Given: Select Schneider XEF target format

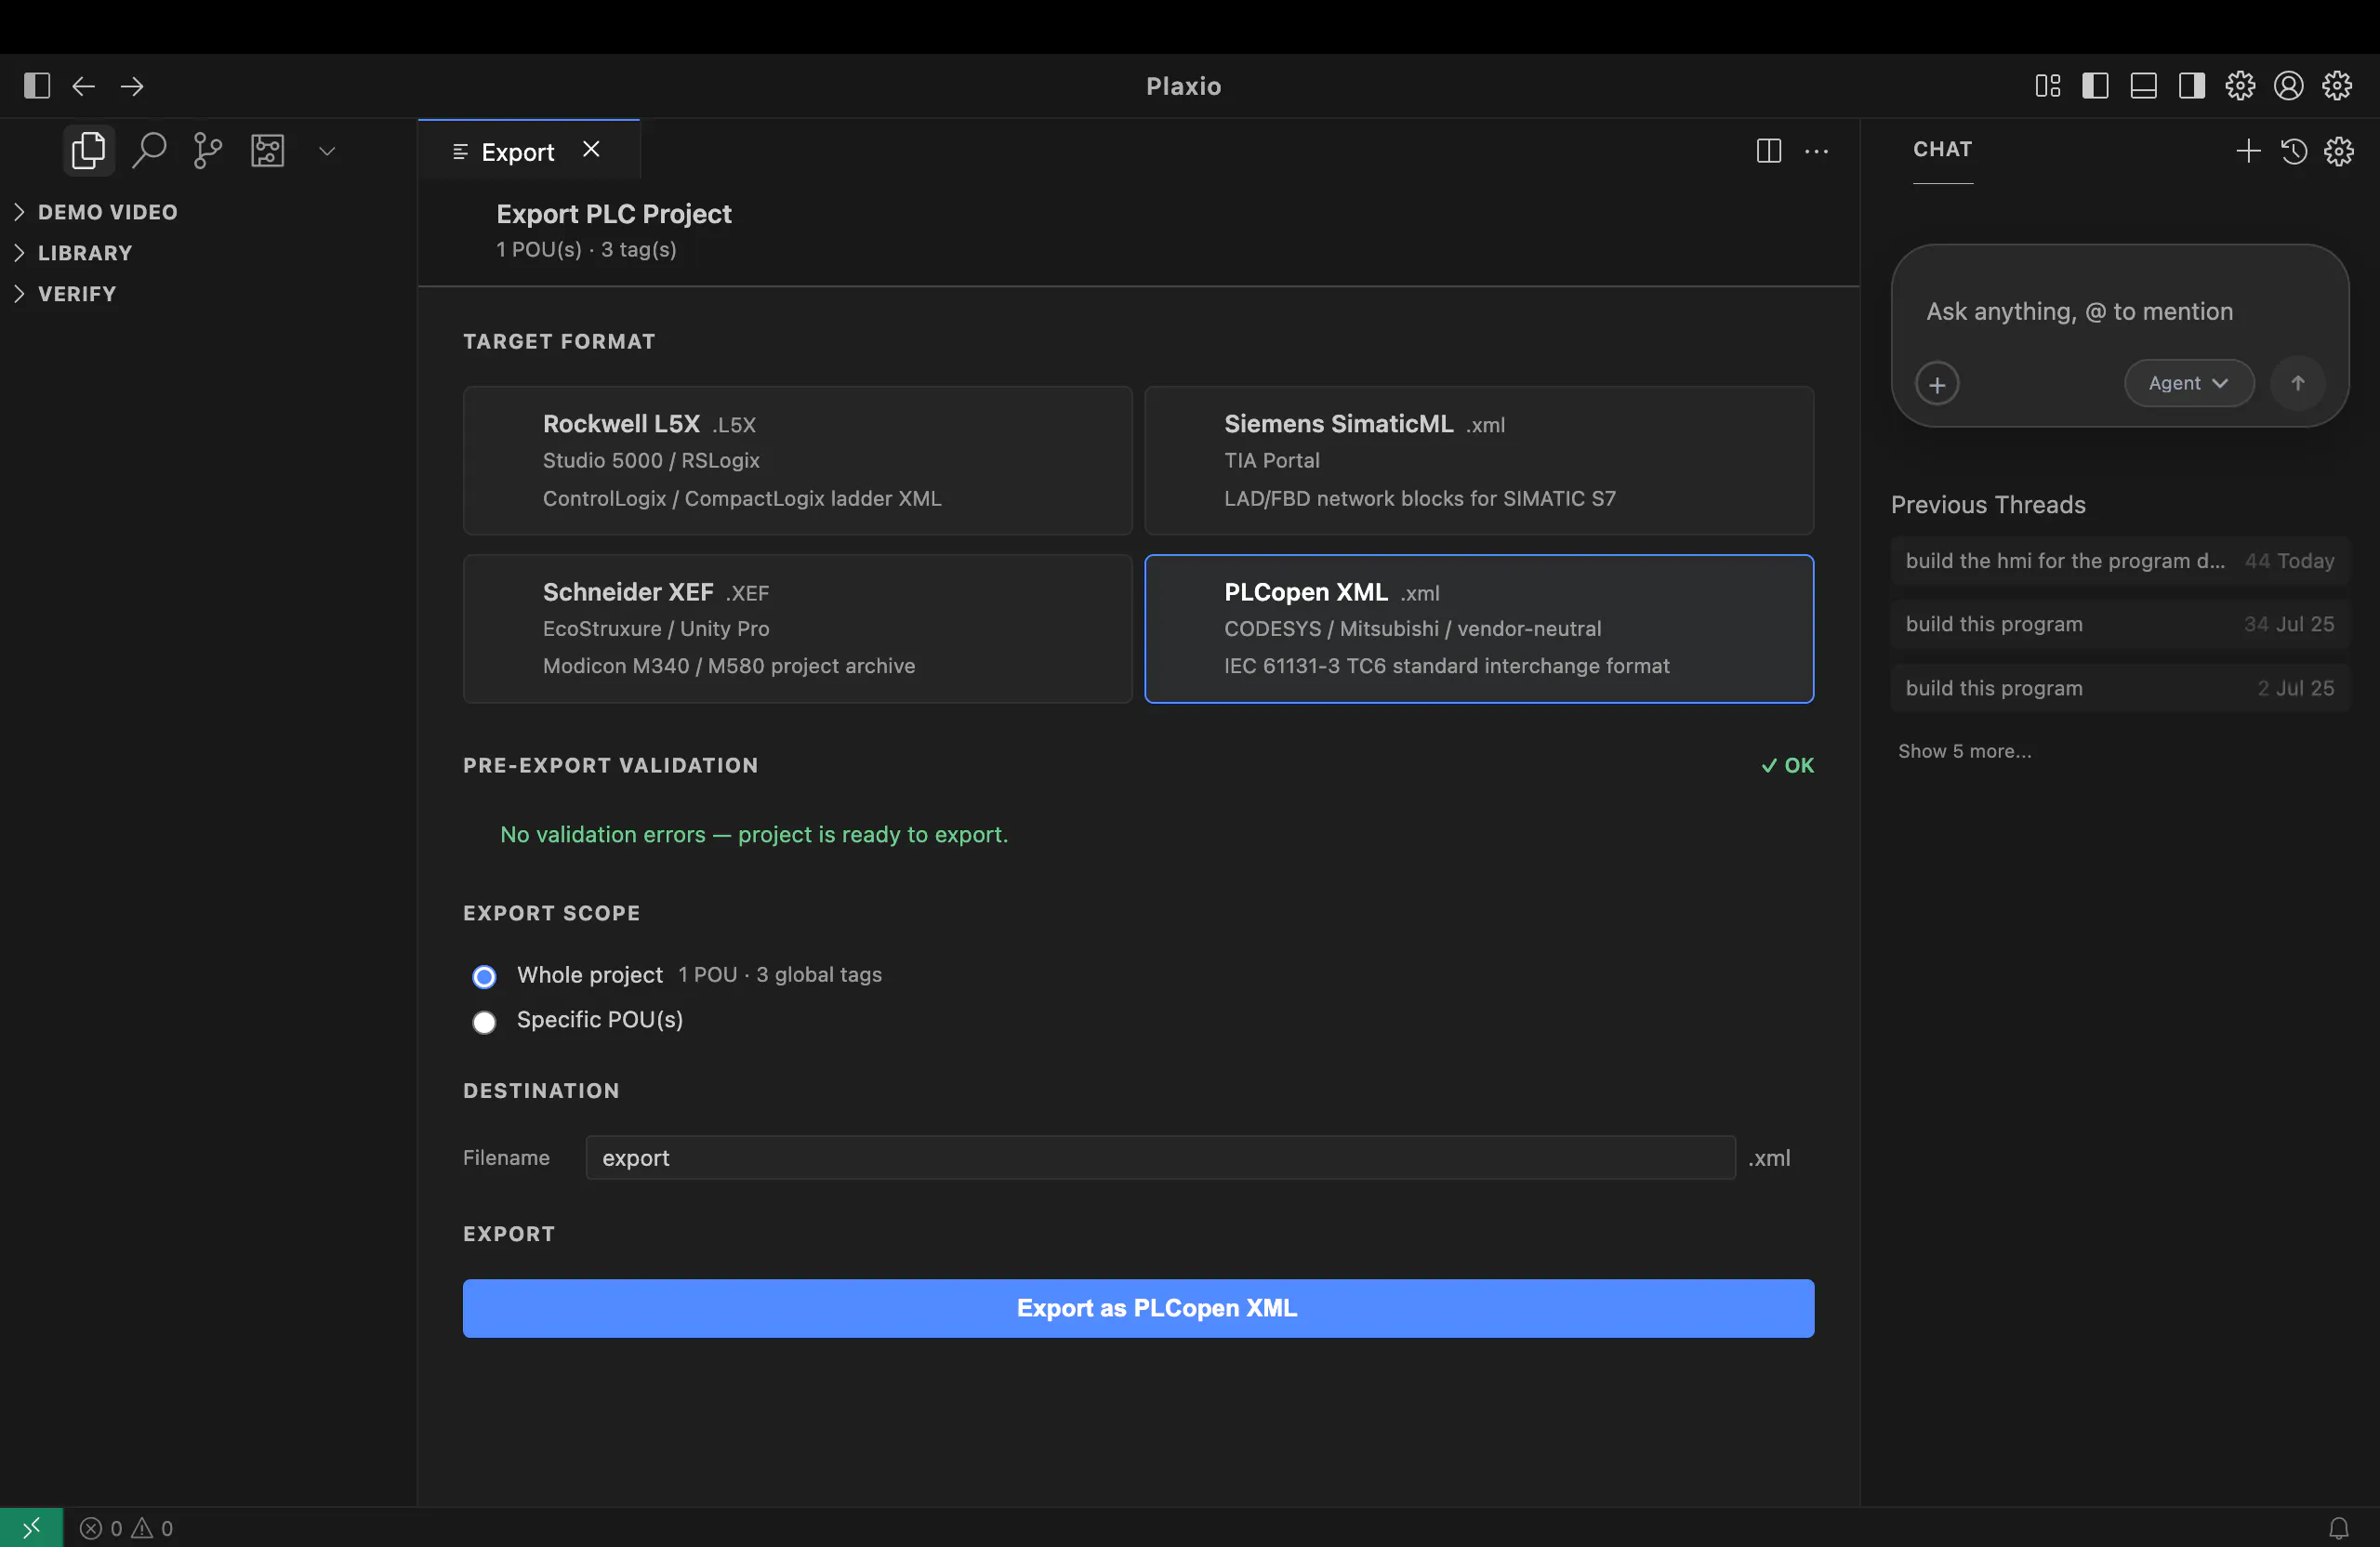Looking at the screenshot, I should click(797, 628).
